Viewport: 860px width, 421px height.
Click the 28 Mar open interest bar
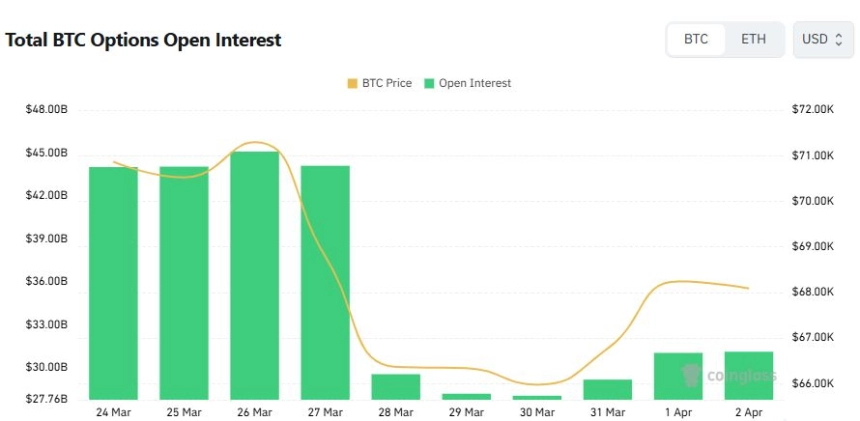pos(396,387)
